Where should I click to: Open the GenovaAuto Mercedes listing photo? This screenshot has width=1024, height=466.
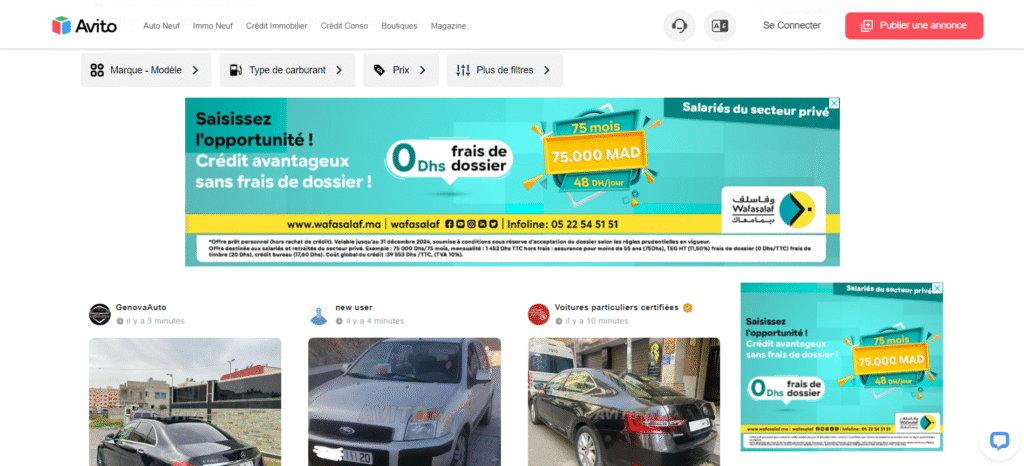pyautogui.click(x=185, y=401)
